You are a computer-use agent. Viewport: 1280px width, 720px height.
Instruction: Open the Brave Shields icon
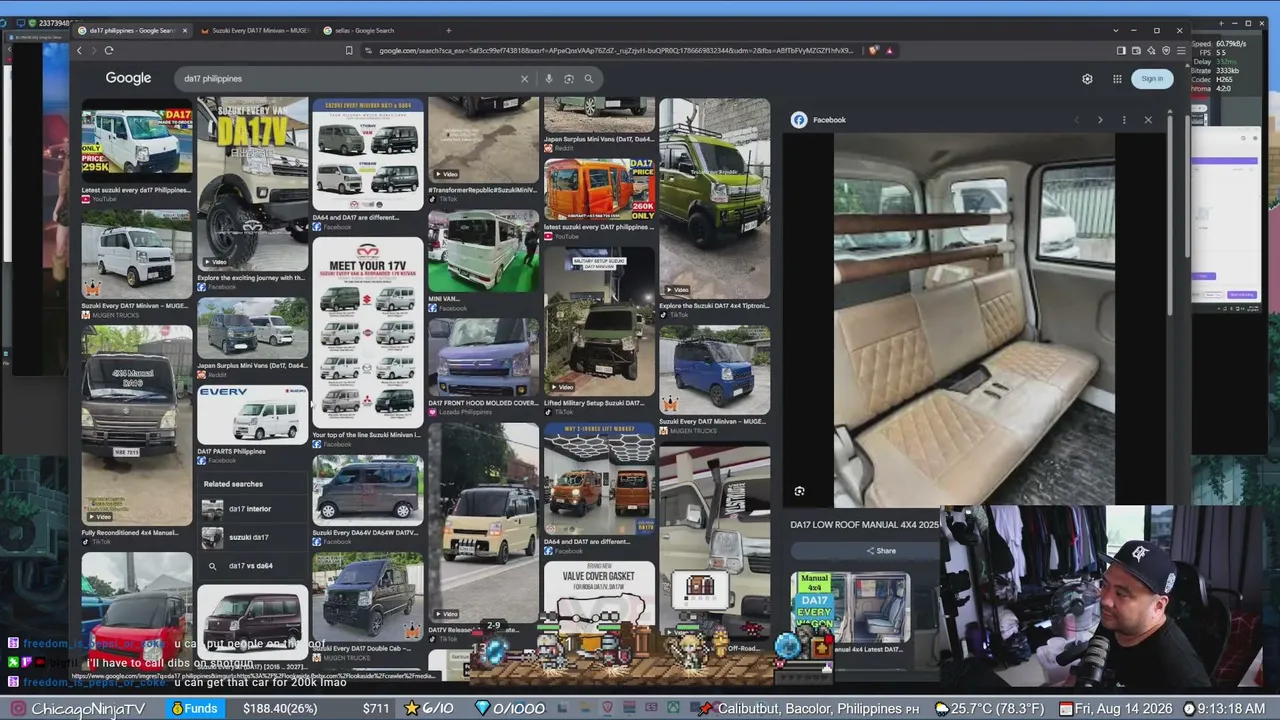[874, 50]
